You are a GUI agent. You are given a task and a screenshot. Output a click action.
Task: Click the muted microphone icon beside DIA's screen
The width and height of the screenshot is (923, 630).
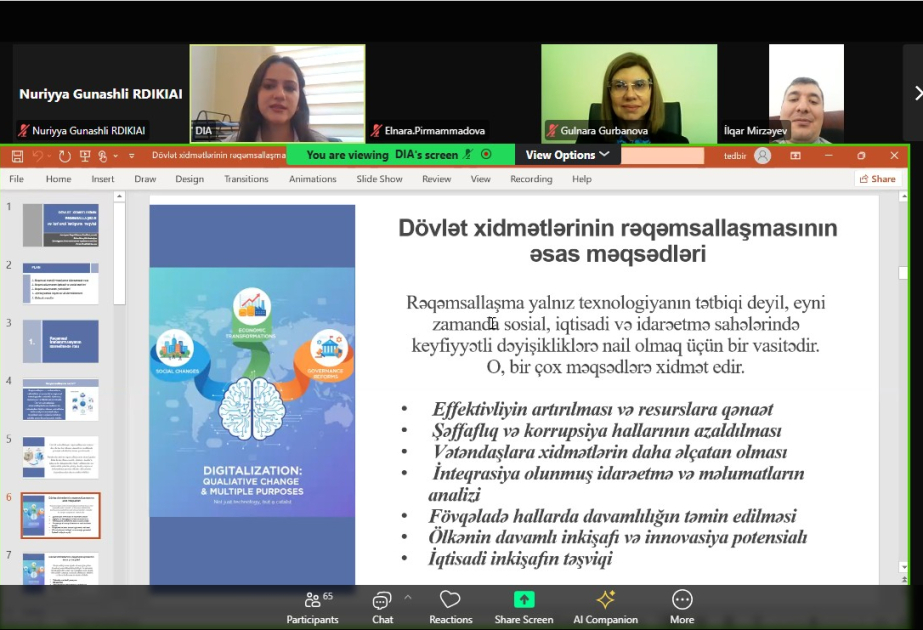point(468,154)
